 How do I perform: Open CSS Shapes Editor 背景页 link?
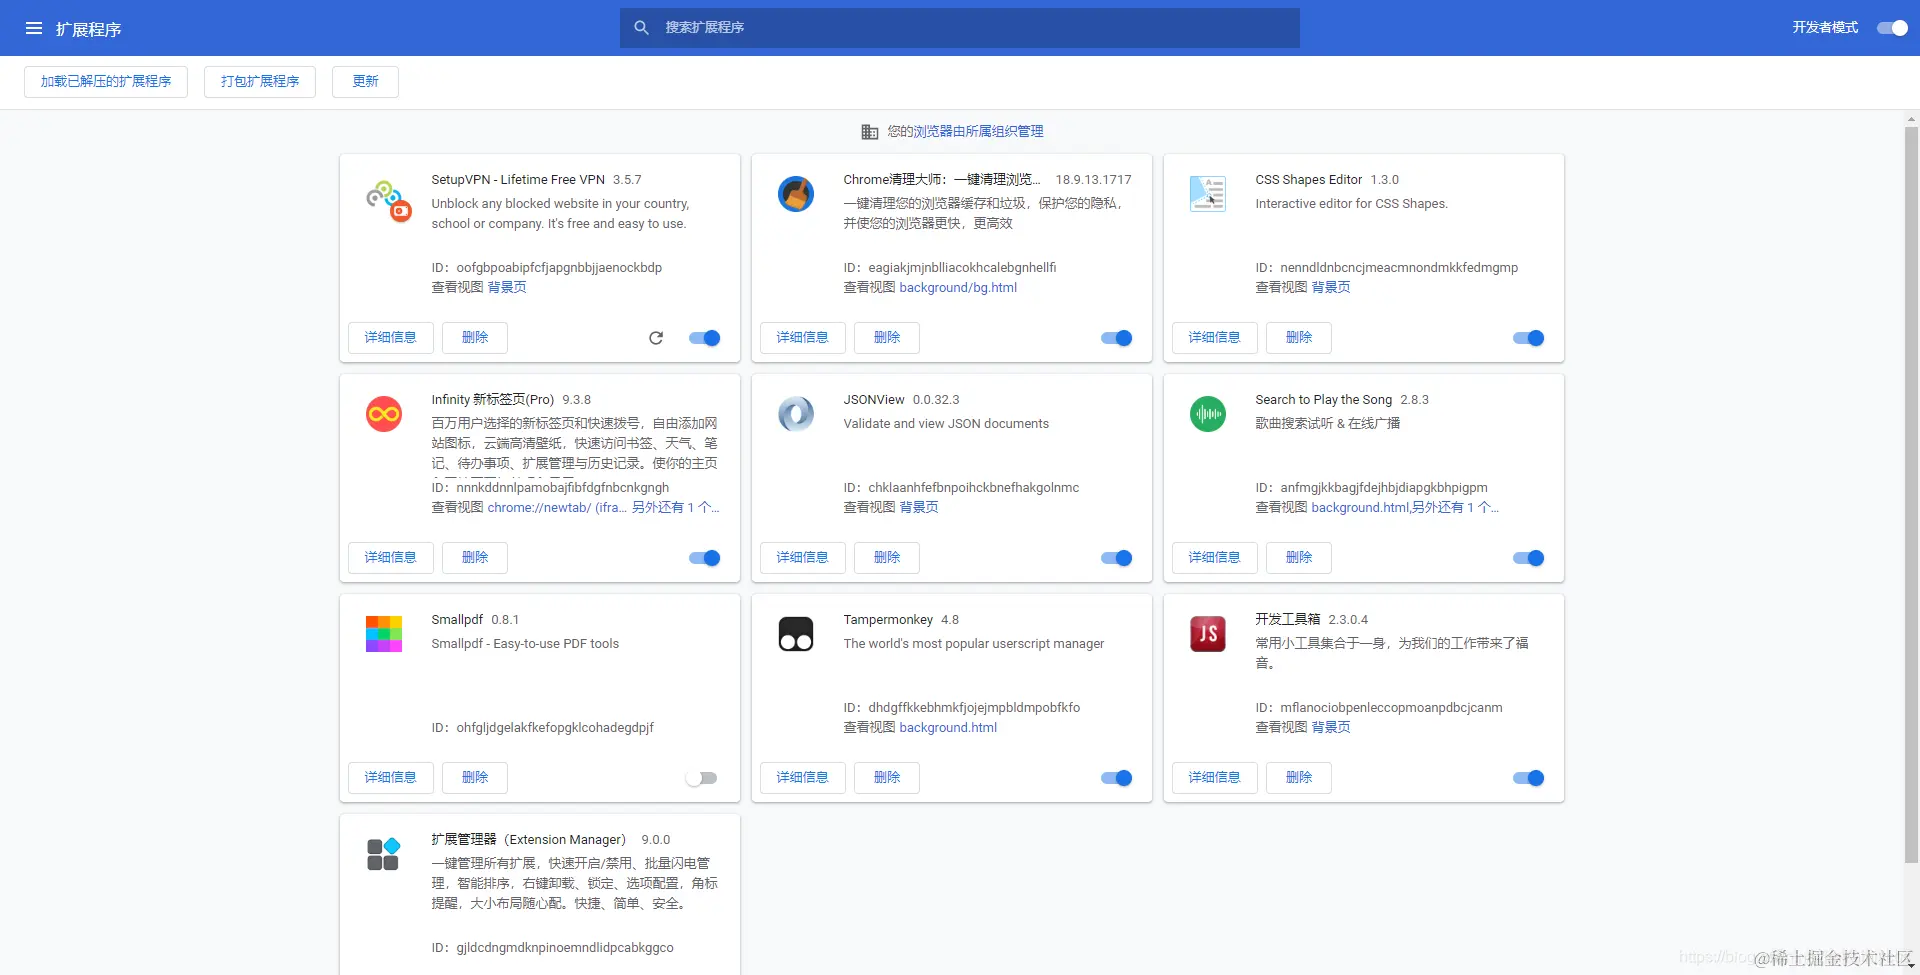tap(1331, 288)
